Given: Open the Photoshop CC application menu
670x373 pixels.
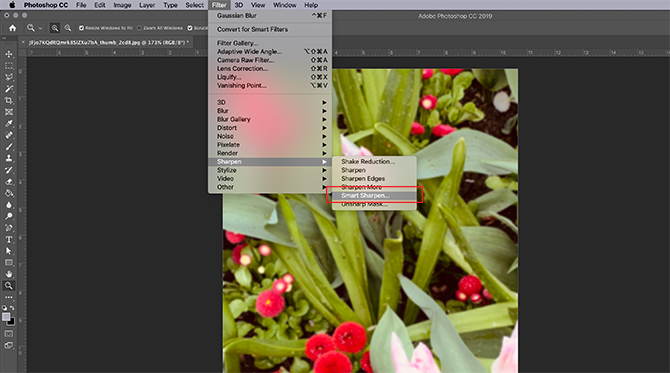Looking at the screenshot, I should click(x=46, y=5).
